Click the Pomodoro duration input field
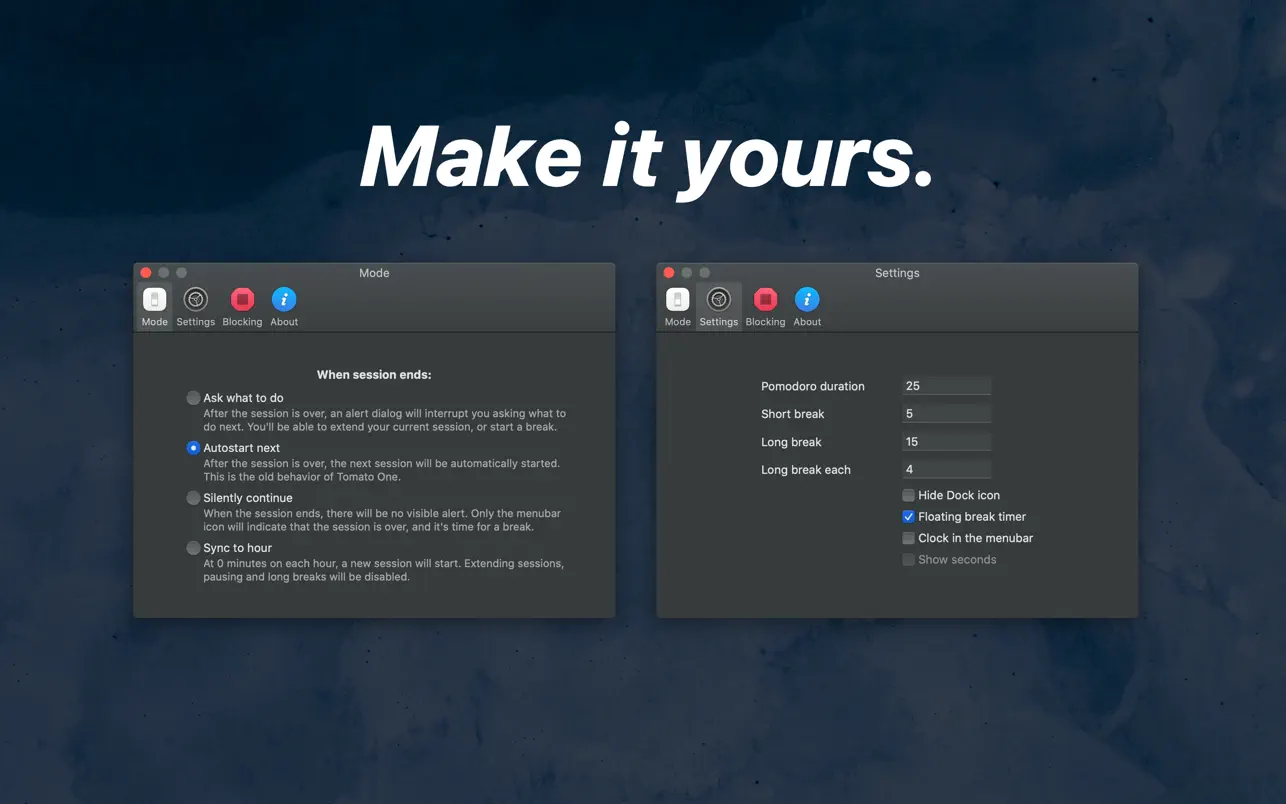 point(946,385)
